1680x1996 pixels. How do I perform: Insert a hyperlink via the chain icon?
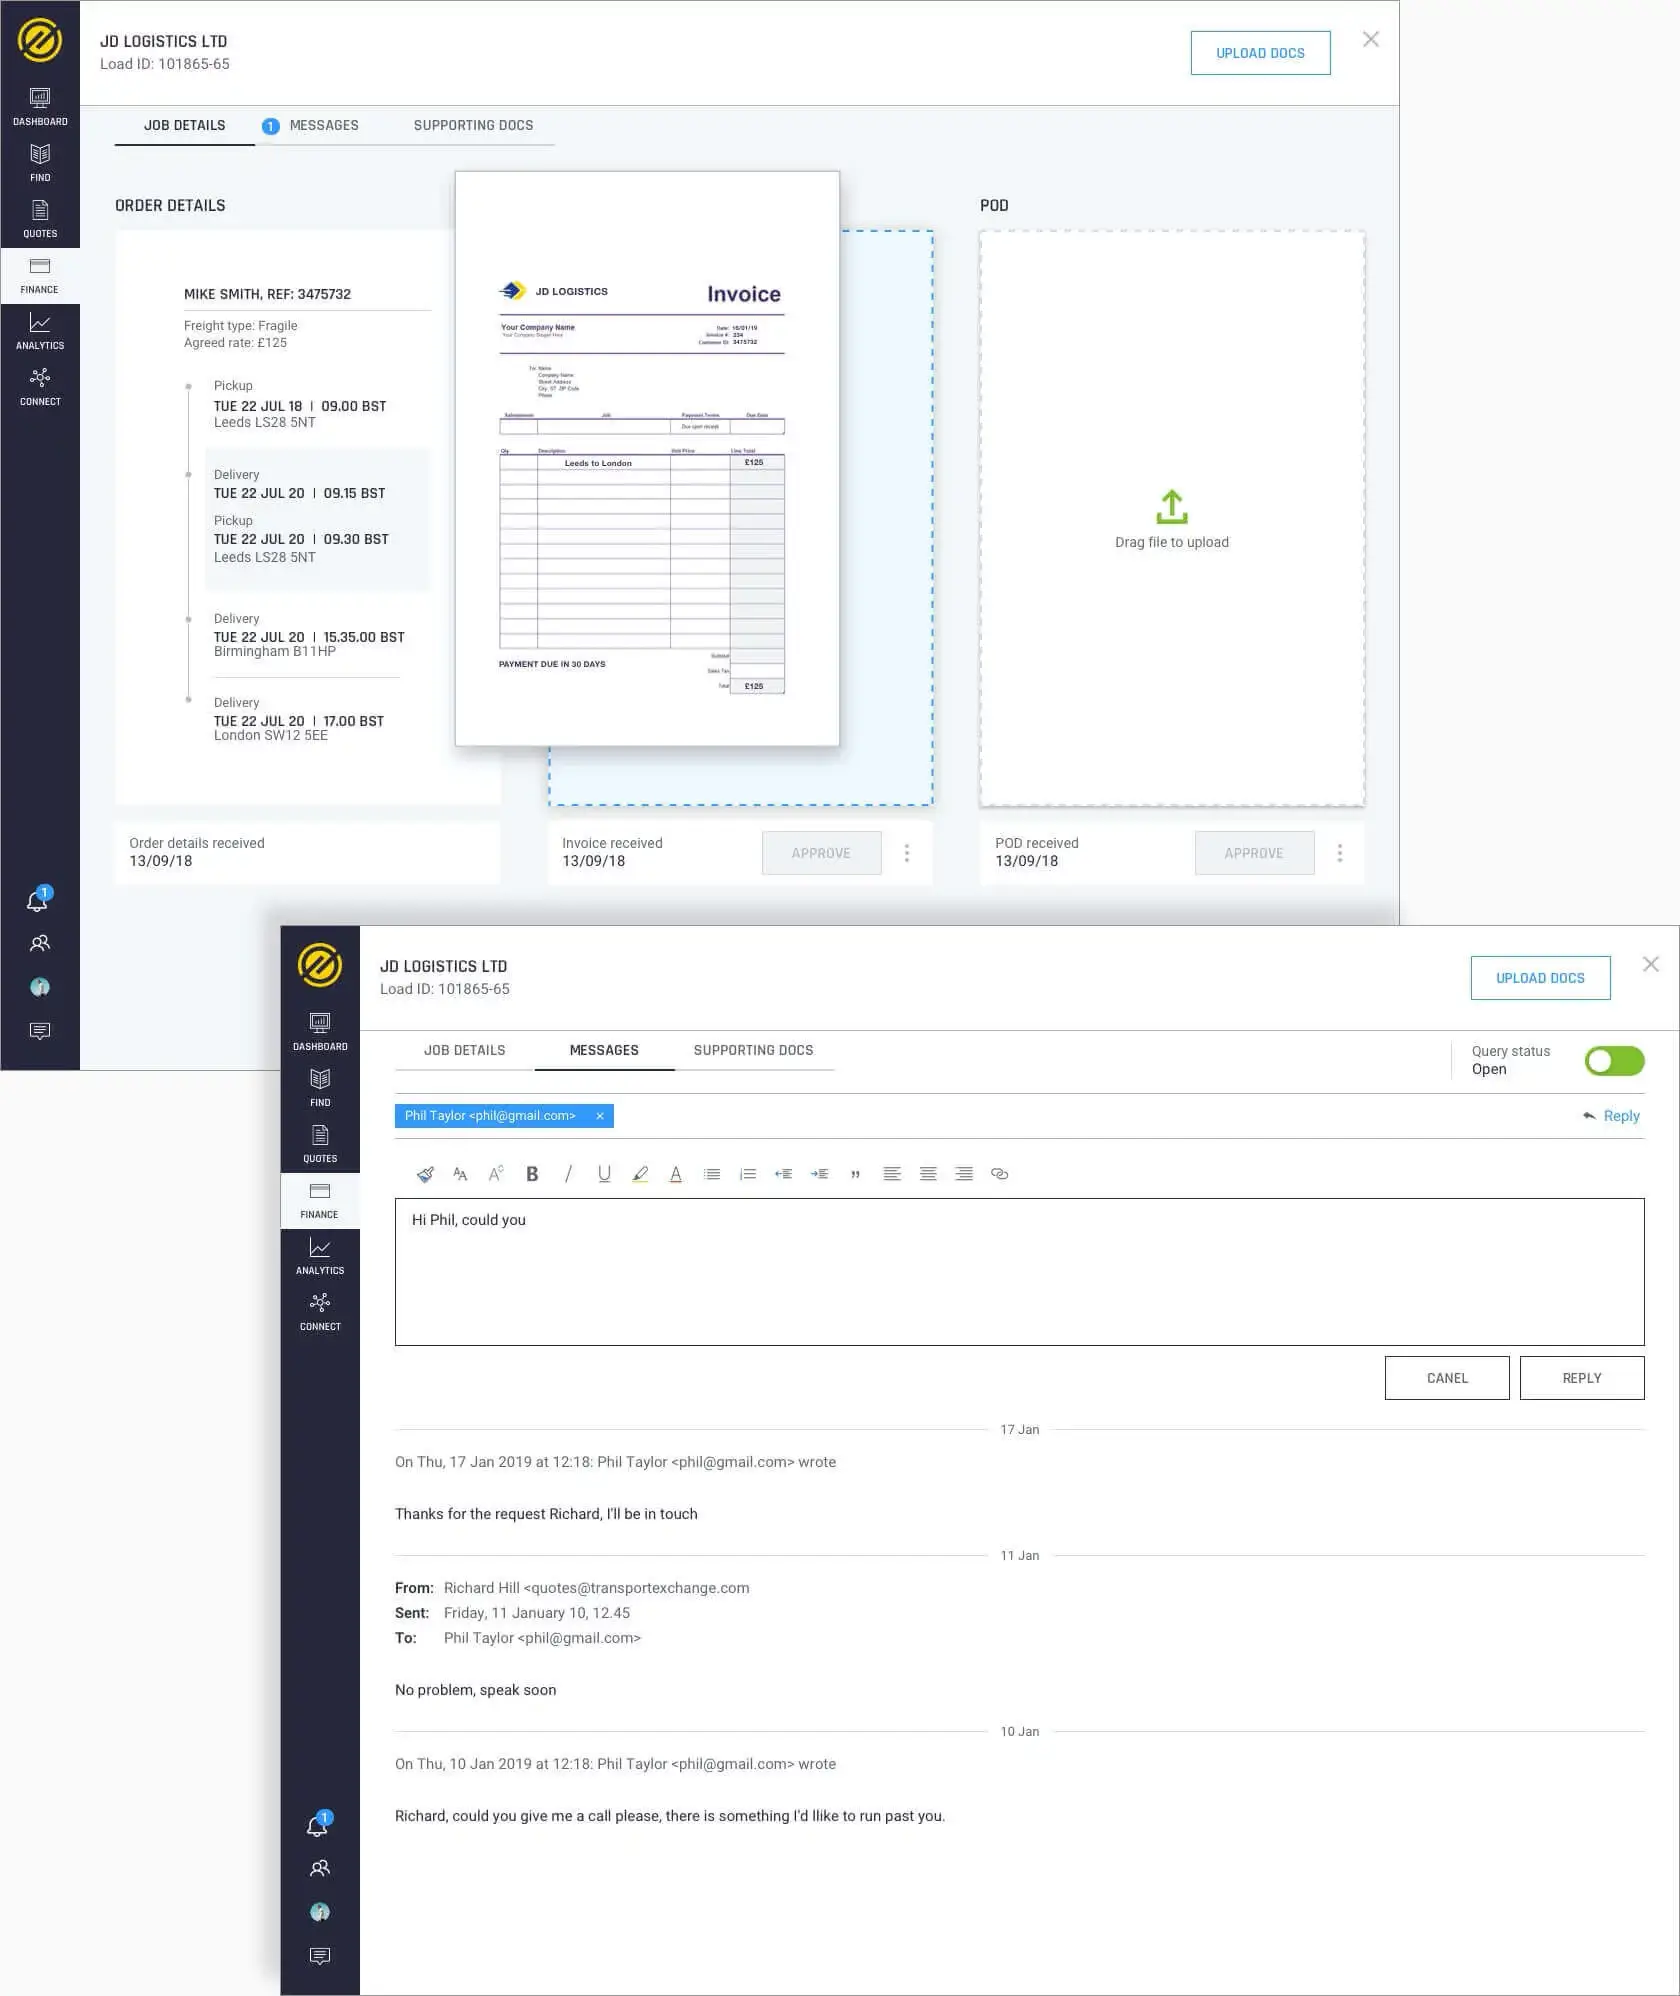pos(999,1174)
